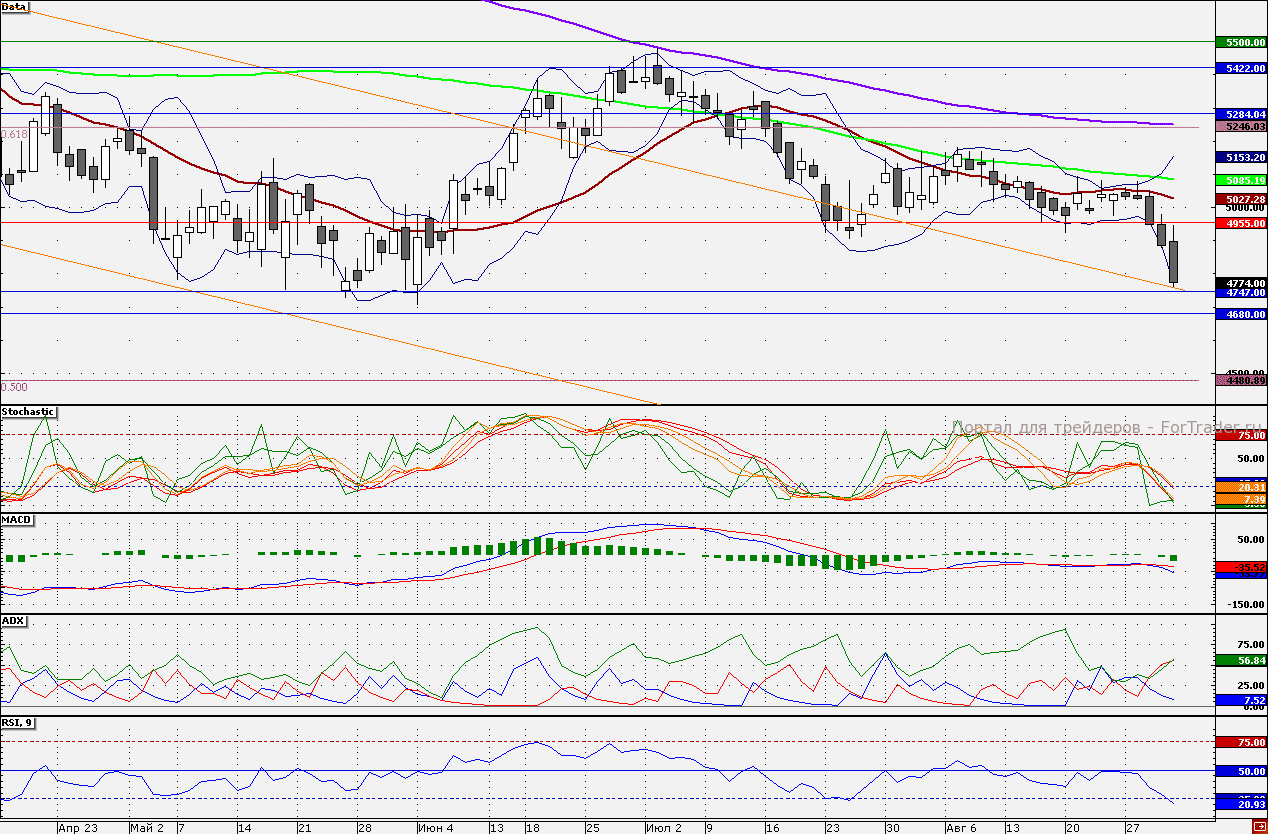1268x834 pixels.
Task: Click the red 4955.00 price level tag
Action: point(1240,224)
